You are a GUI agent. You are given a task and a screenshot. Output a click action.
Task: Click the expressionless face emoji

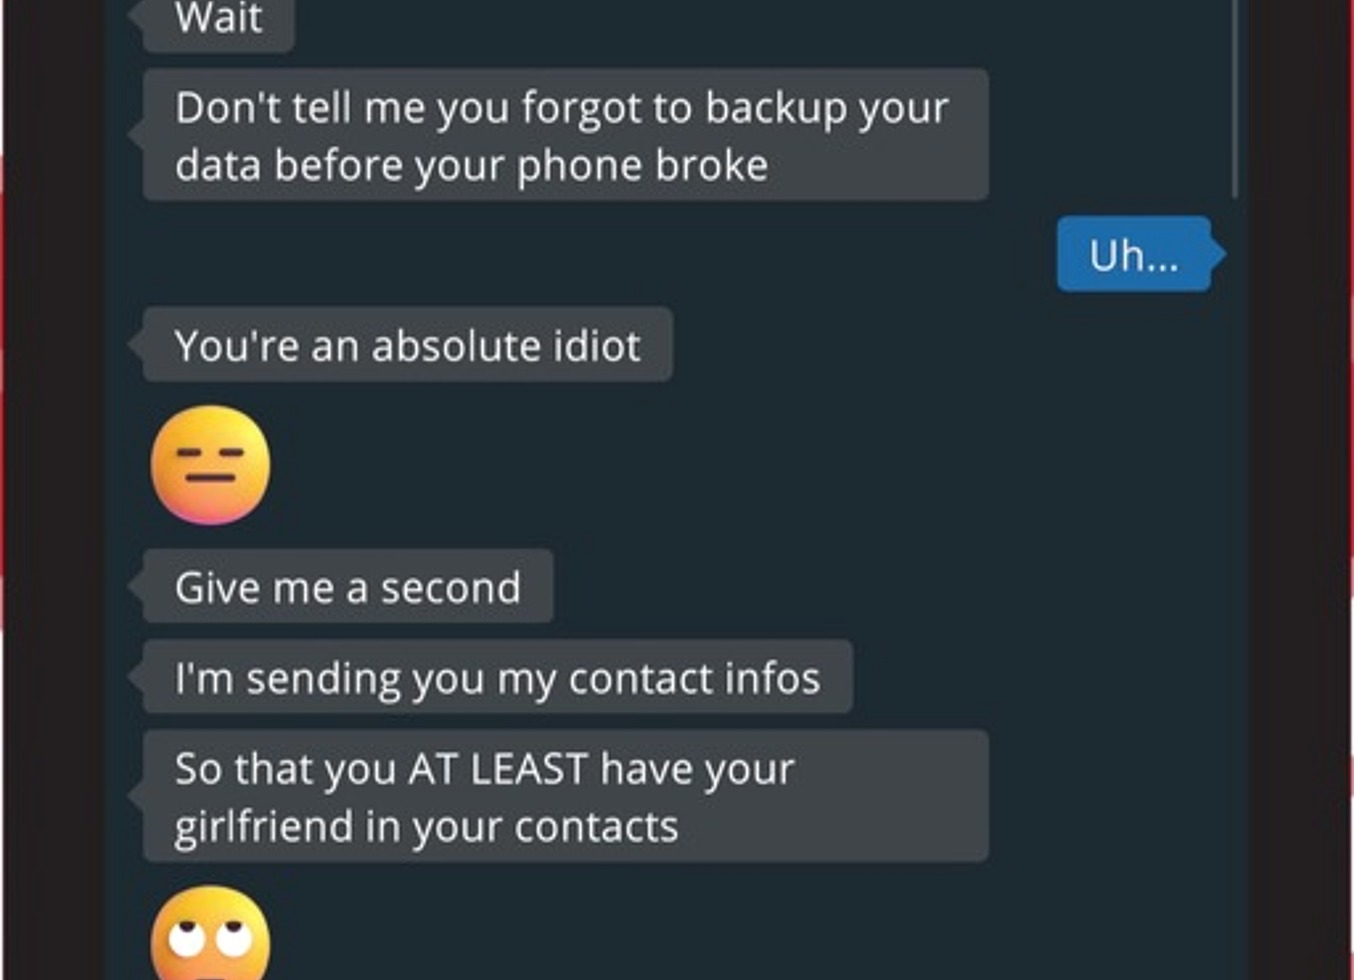pos(210,465)
